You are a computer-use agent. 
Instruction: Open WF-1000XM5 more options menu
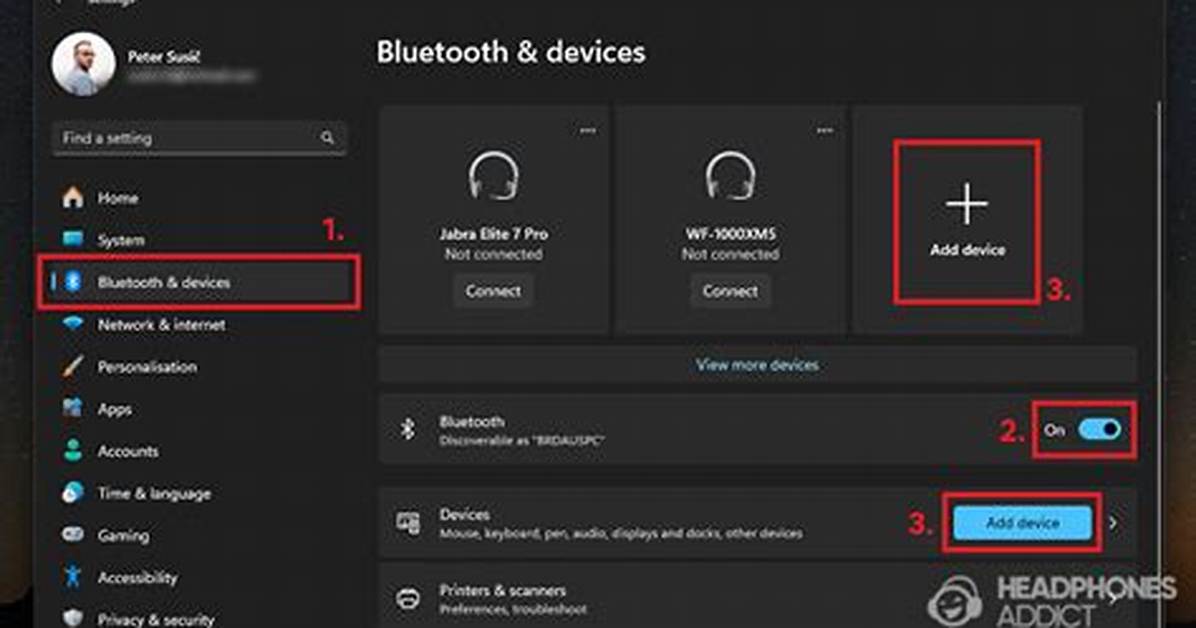click(x=825, y=130)
